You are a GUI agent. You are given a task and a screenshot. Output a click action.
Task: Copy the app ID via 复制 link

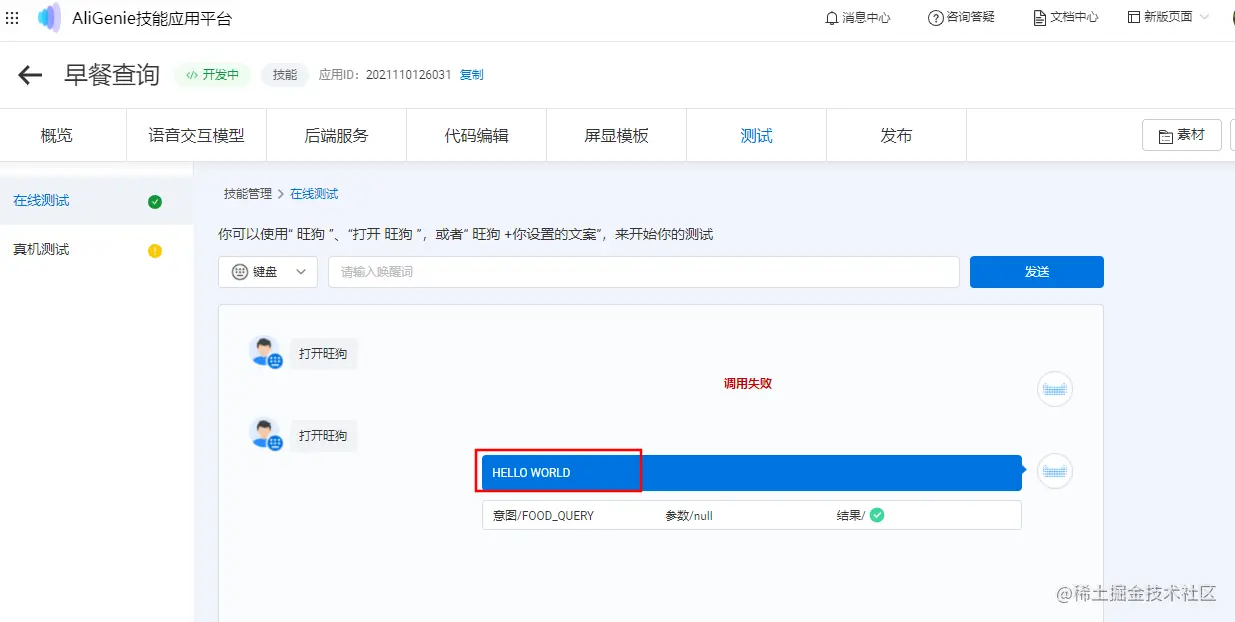click(472, 75)
